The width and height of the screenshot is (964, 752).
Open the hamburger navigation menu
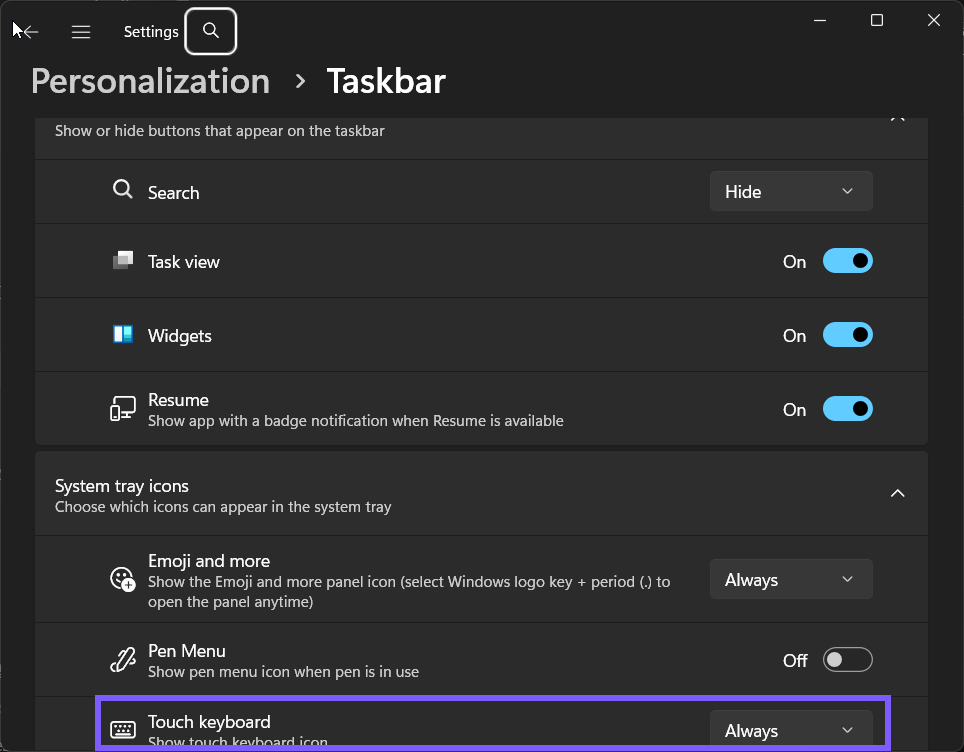click(x=81, y=31)
